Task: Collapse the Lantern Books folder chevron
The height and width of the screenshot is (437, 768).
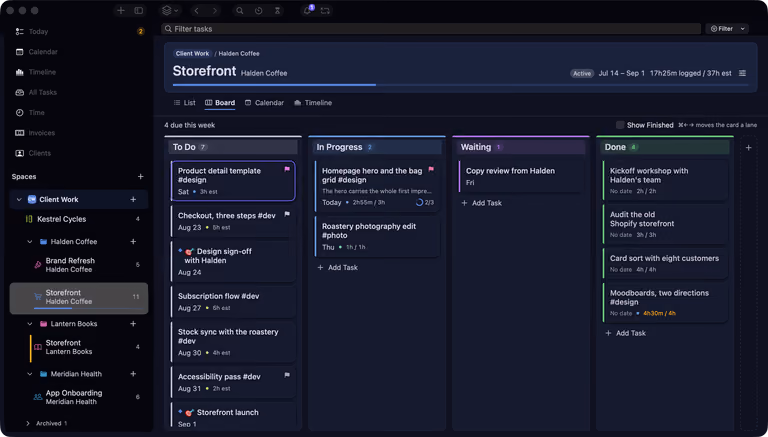Action: pyautogui.click(x=29, y=324)
